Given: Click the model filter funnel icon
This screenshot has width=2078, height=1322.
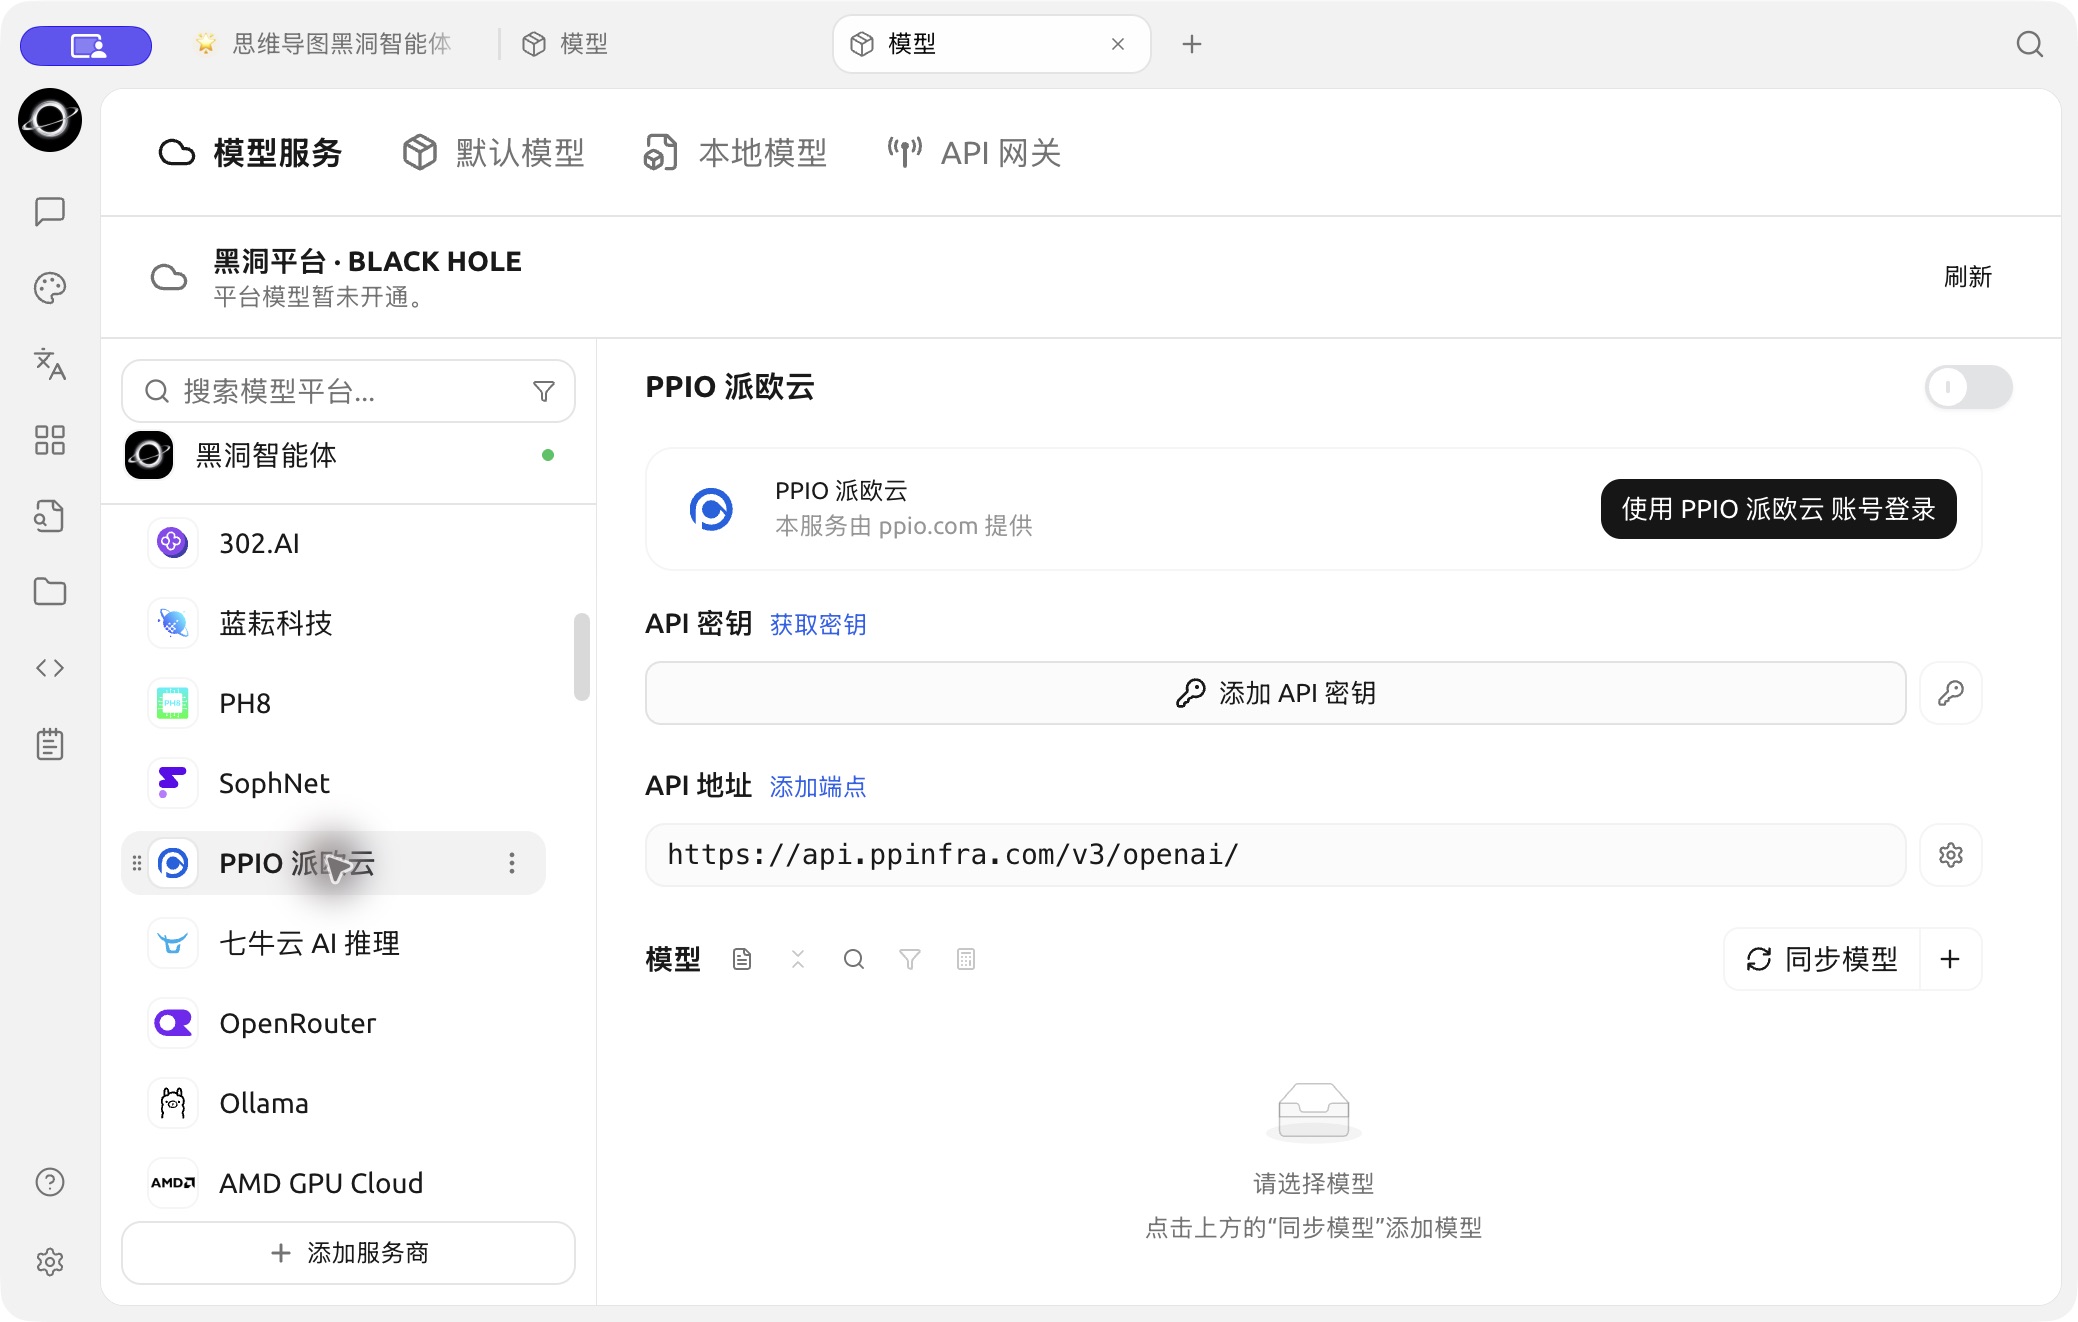Looking at the screenshot, I should (910, 960).
